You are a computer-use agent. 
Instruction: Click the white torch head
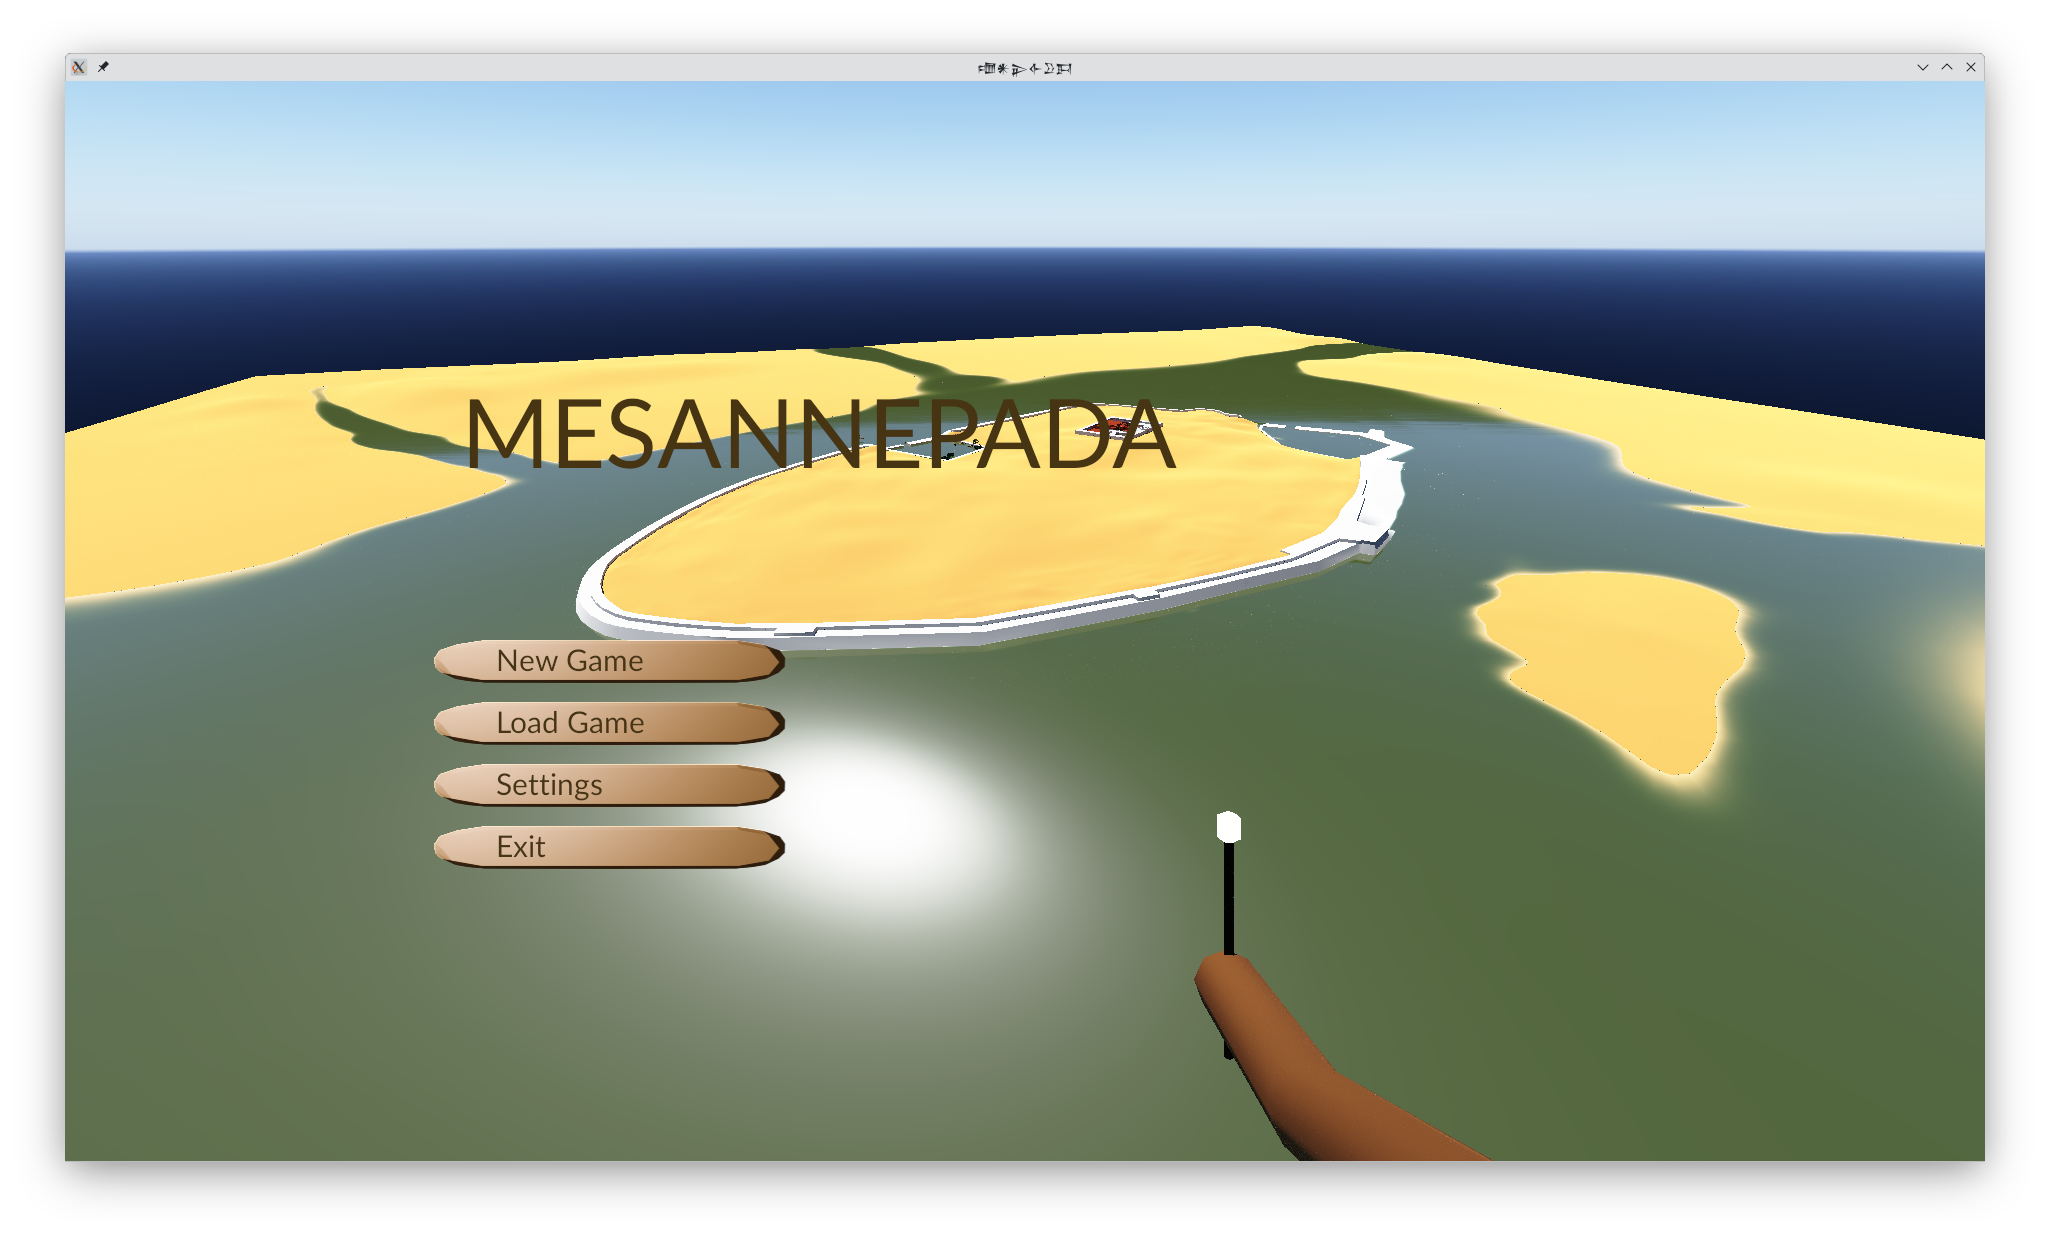[1229, 827]
